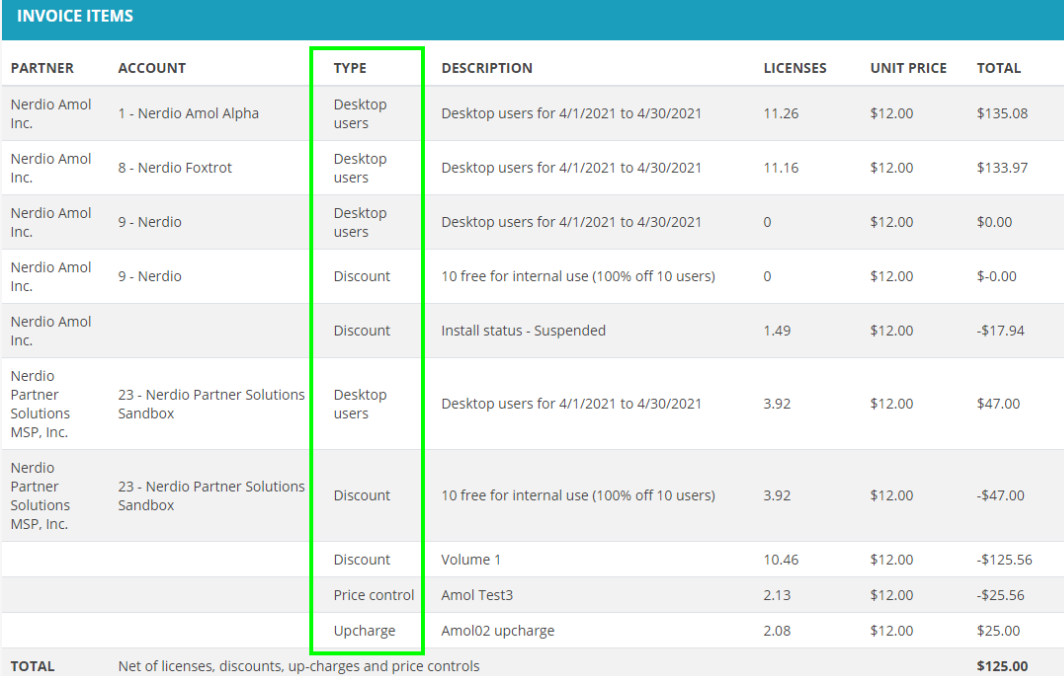Click the TOTAL label in the footer row

33,666
